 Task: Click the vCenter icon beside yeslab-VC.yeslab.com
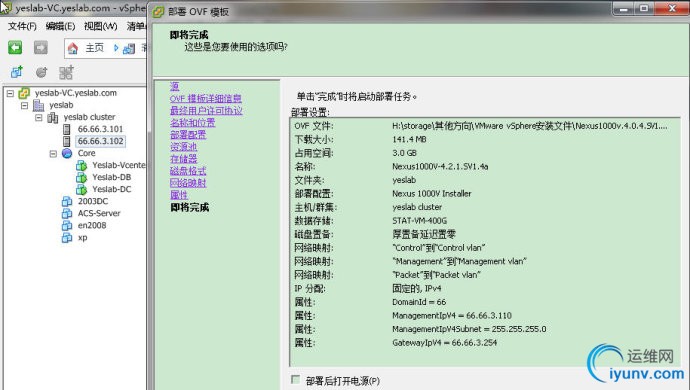pyautogui.click(x=24, y=93)
